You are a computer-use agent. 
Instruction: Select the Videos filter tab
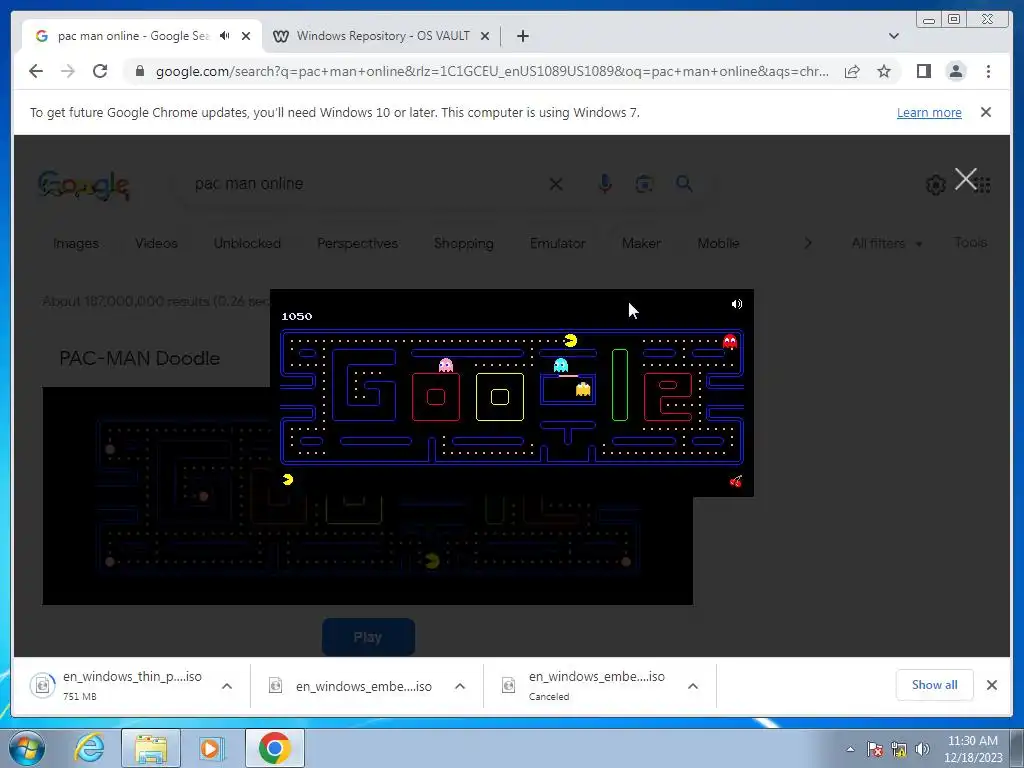[156, 243]
